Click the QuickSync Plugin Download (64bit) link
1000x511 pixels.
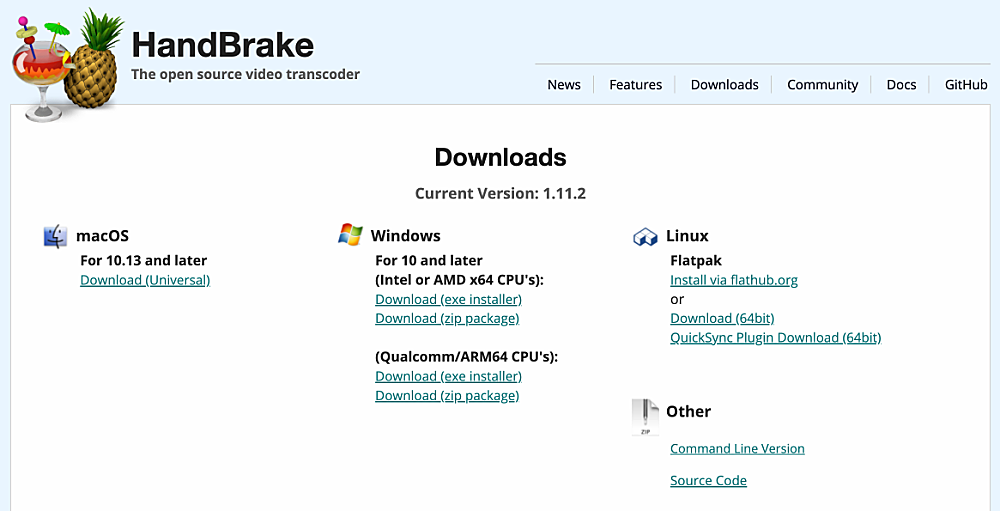coord(776,337)
